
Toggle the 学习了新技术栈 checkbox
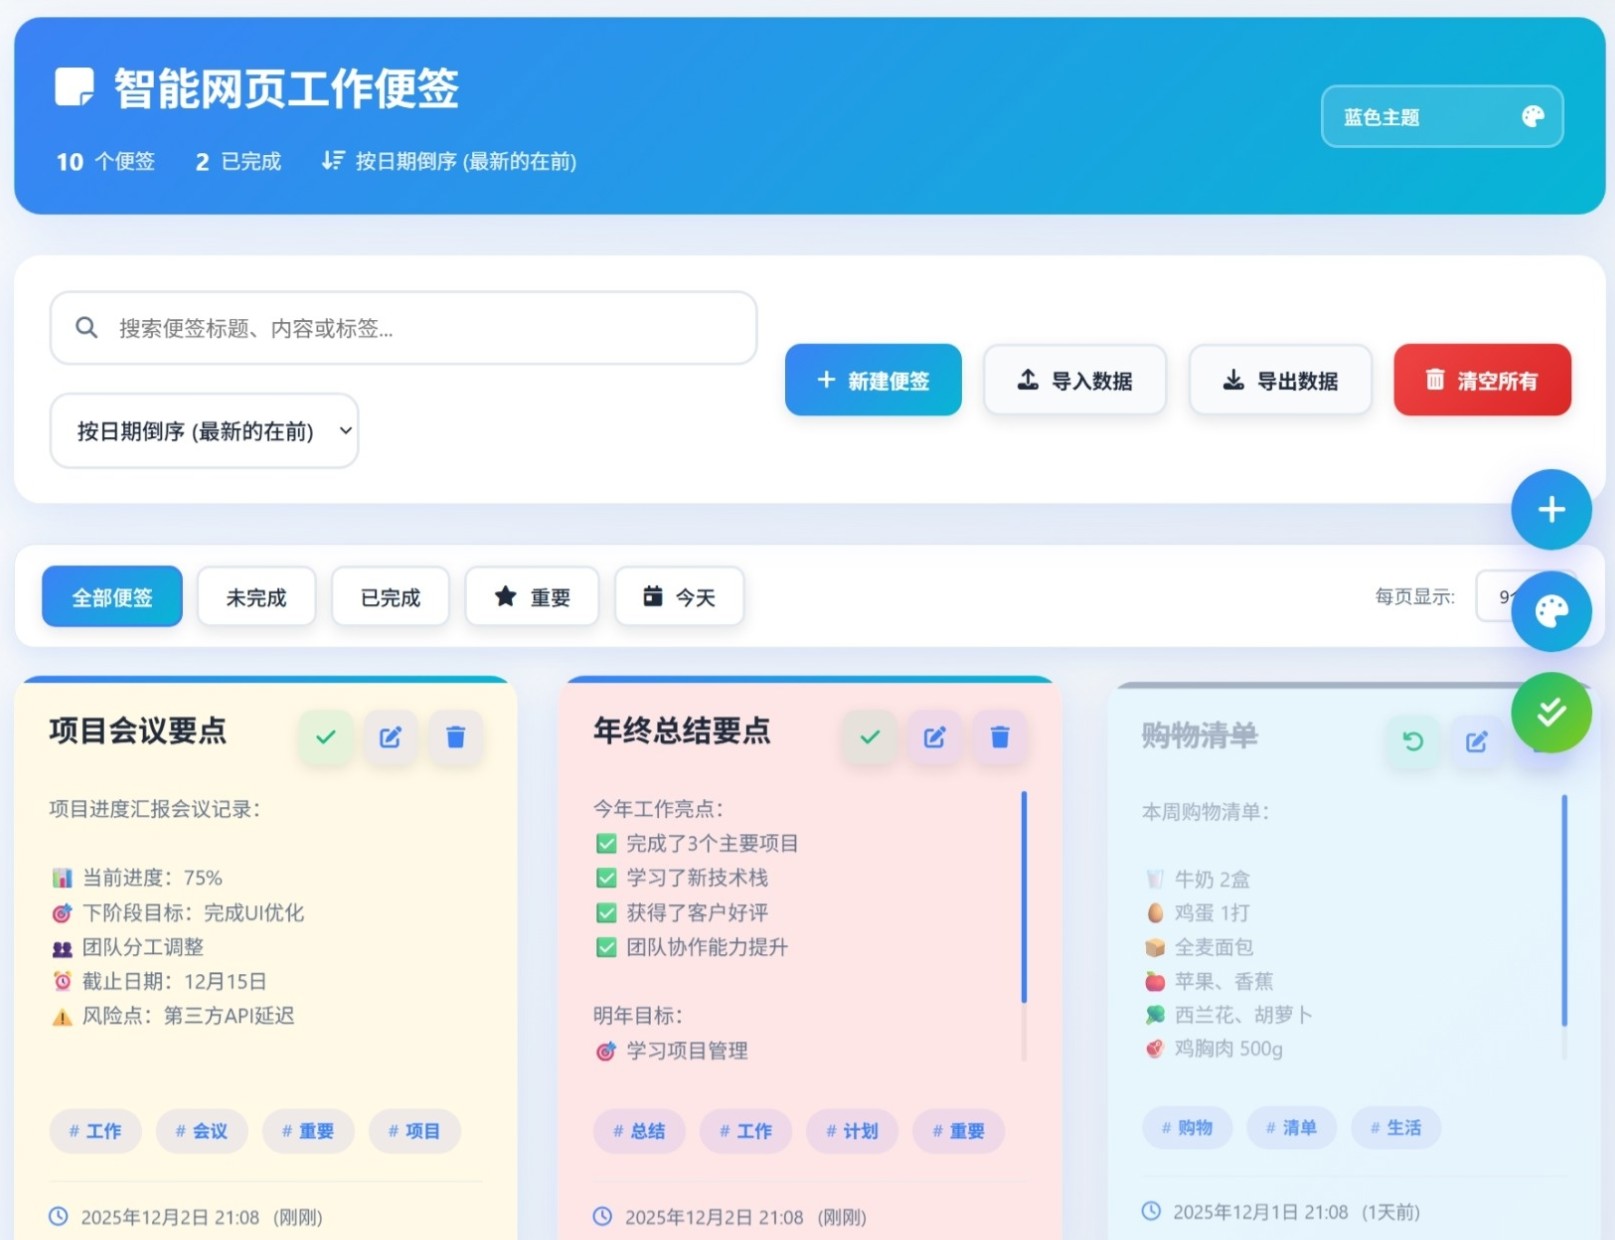coord(606,878)
